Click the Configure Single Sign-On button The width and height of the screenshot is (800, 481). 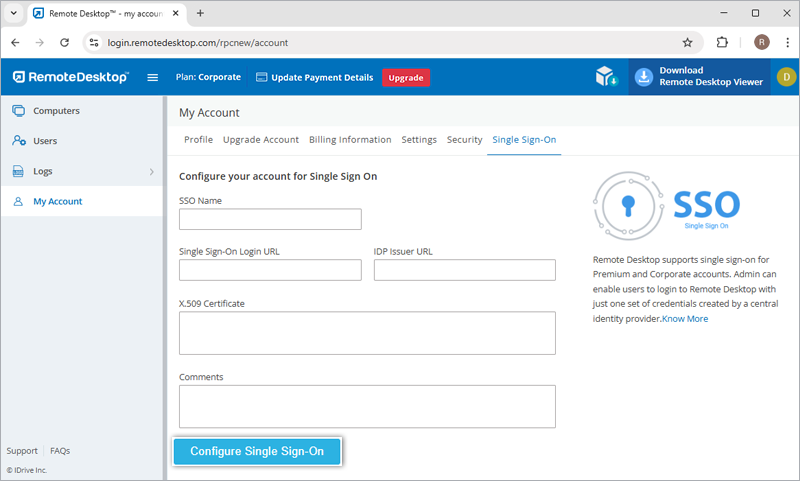tap(257, 452)
